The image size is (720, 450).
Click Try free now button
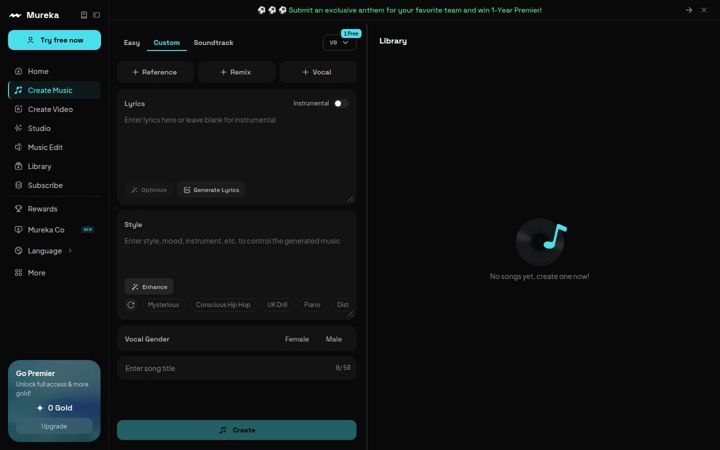point(54,40)
